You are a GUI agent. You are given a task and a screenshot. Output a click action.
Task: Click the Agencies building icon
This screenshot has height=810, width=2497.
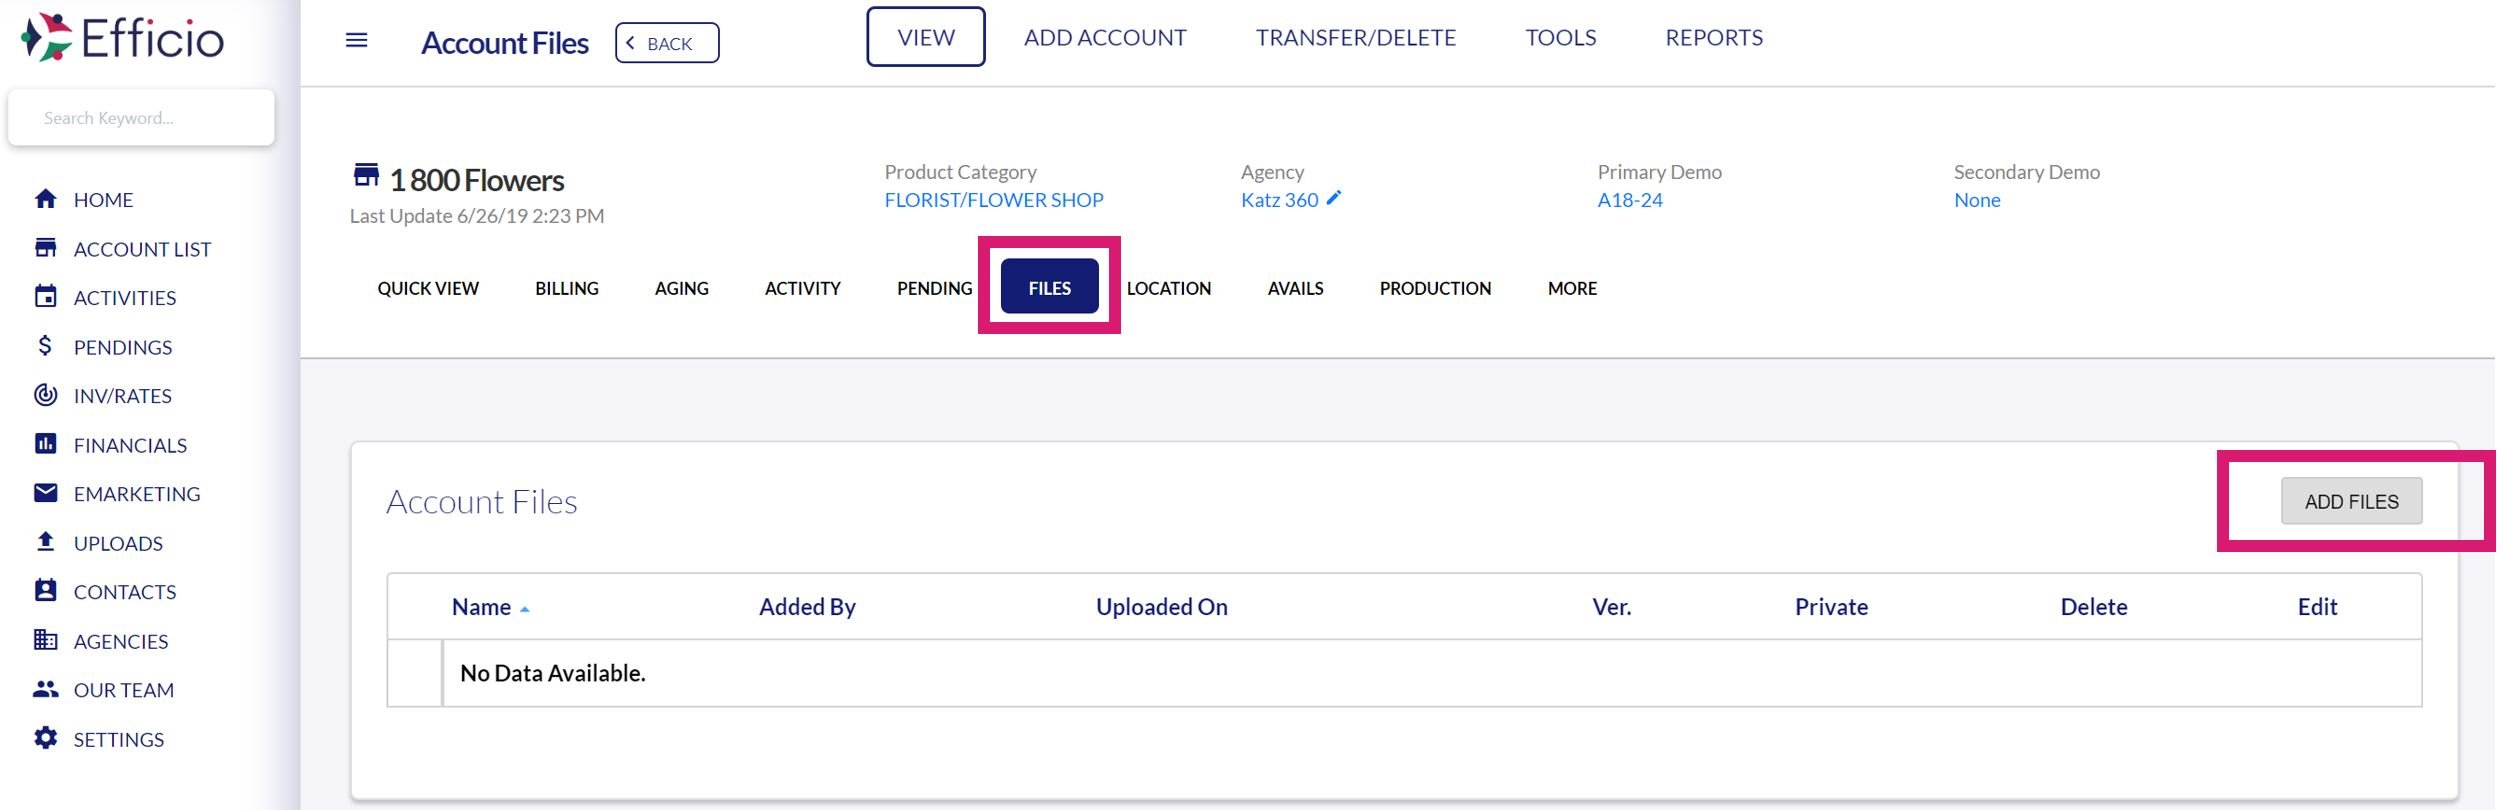(45, 640)
